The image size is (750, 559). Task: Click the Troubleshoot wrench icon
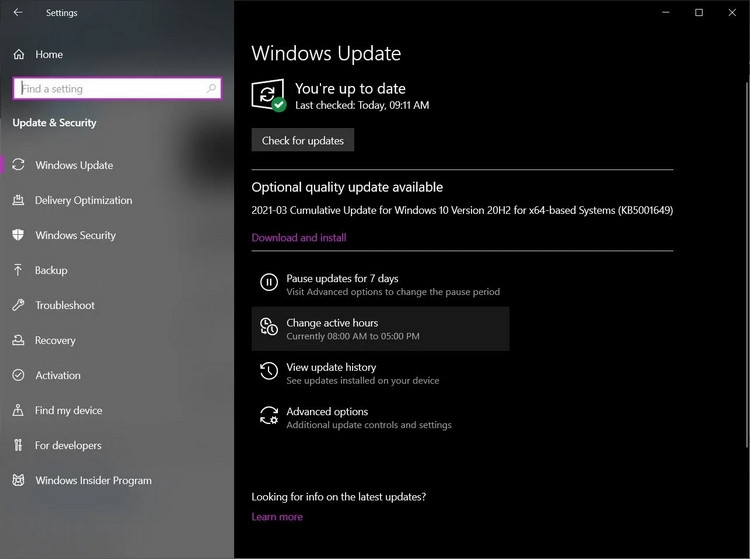[x=18, y=305]
